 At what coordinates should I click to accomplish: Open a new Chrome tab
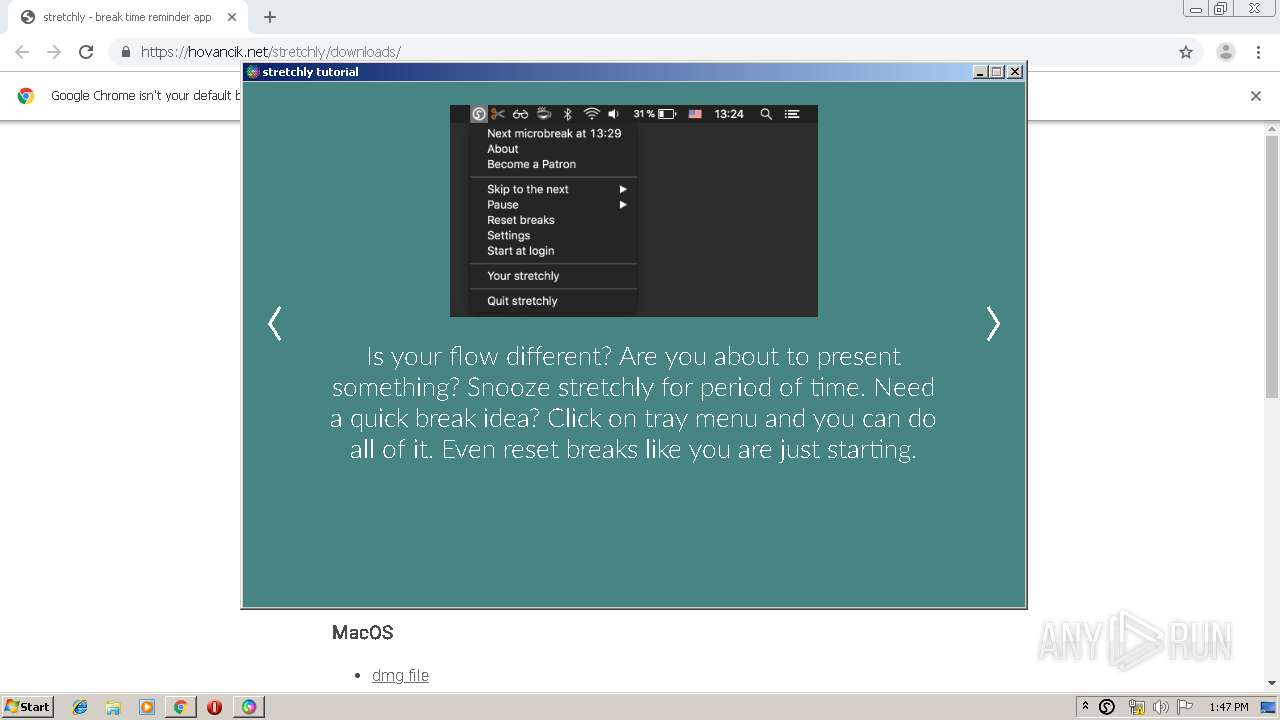point(270,17)
